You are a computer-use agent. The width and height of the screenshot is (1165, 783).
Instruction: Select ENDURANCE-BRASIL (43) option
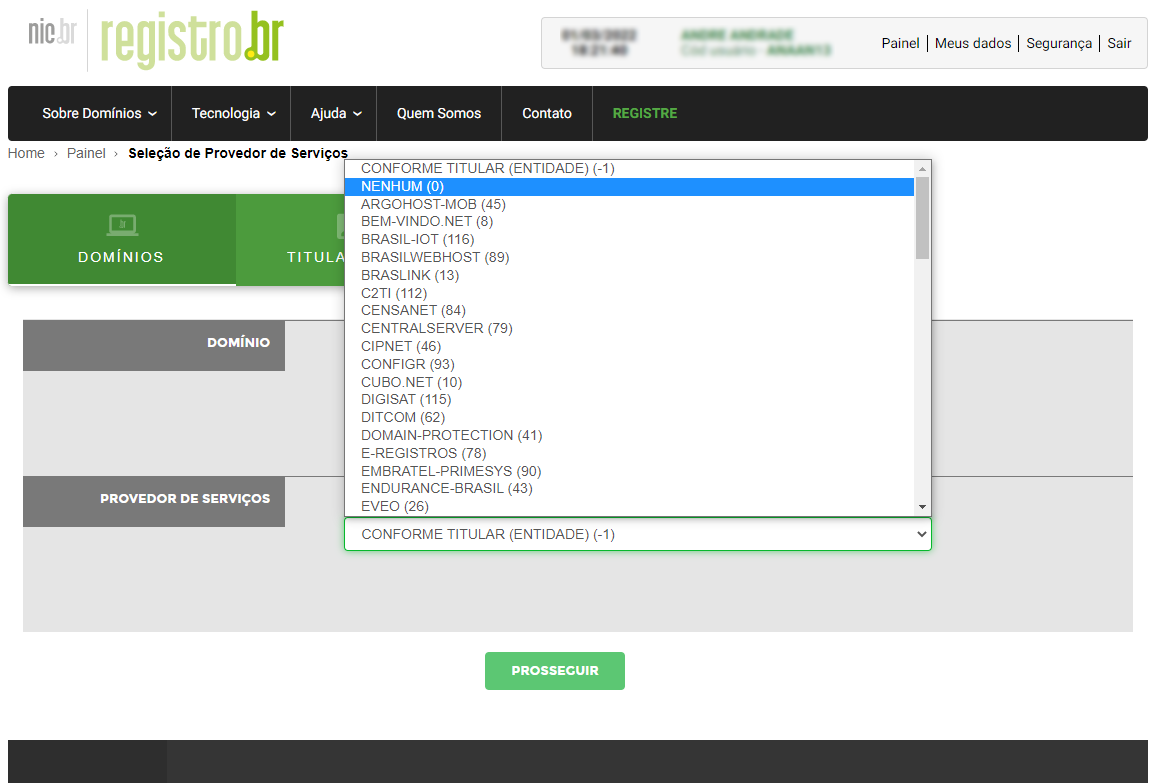click(629, 488)
